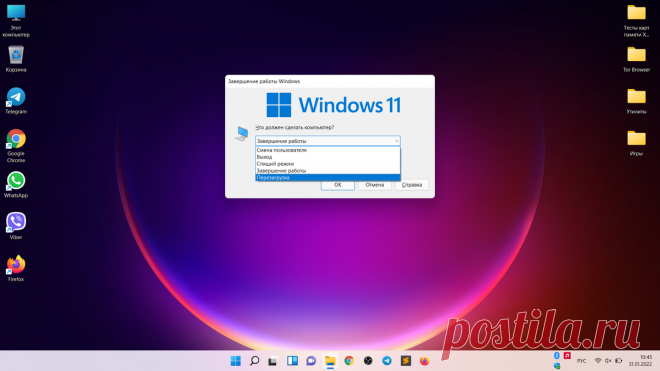Open Корзина recycle bin icon
Viewport: 660px width, 371px height.
16,59
